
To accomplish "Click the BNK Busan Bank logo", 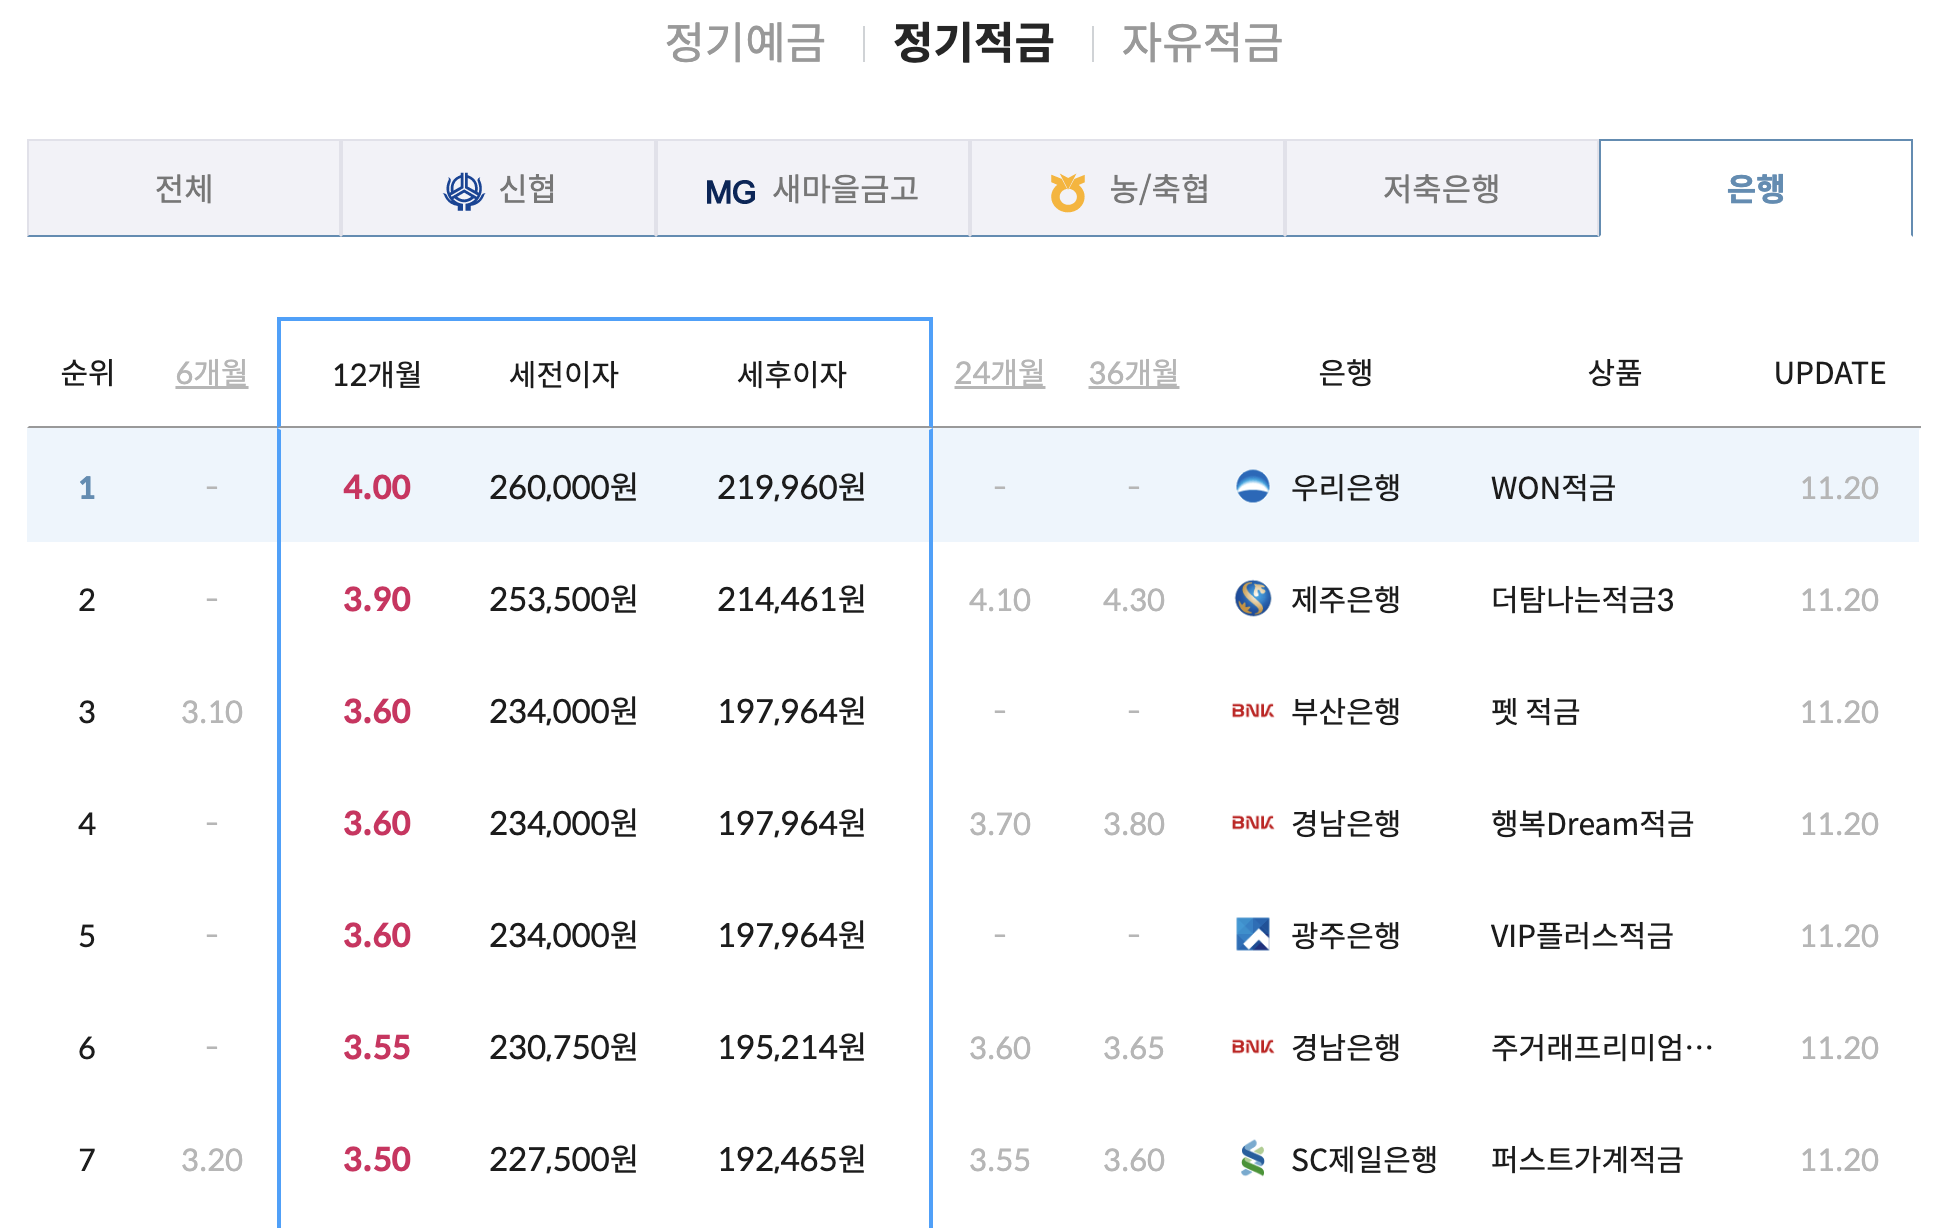I will (x=1252, y=711).
